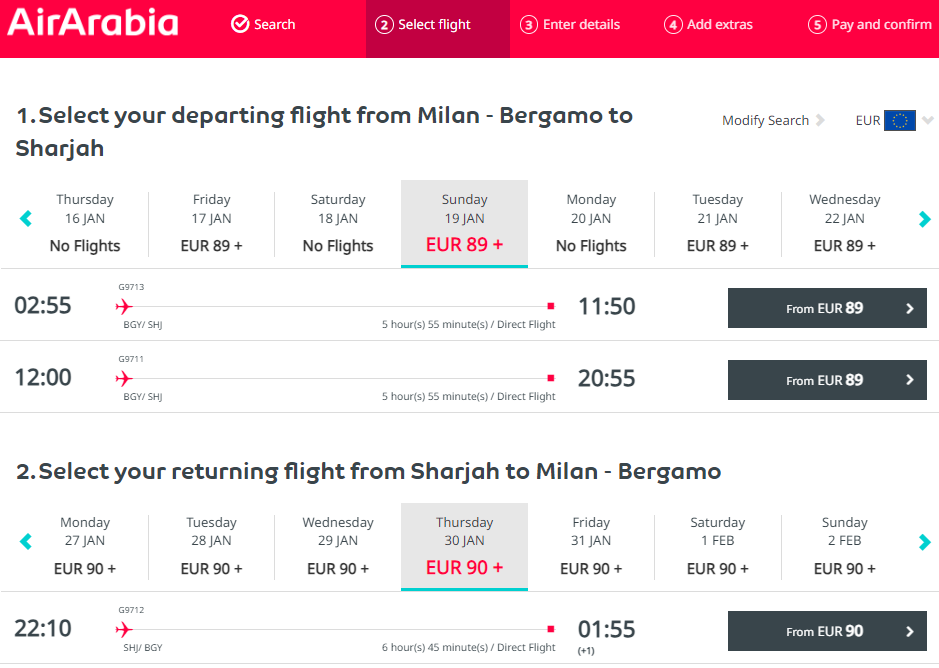Select Friday 17 JAN departing date
Viewport: 939px width, 668px height.
[x=211, y=223]
